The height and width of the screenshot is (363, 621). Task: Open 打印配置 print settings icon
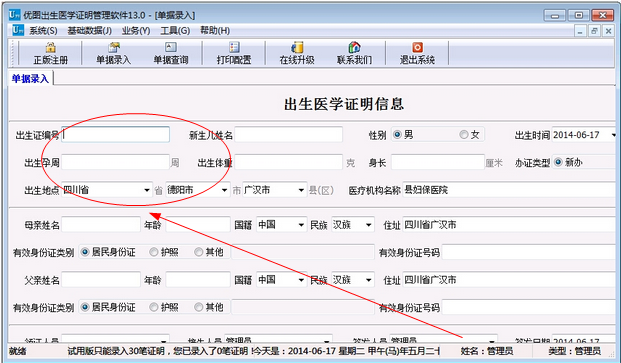(234, 48)
